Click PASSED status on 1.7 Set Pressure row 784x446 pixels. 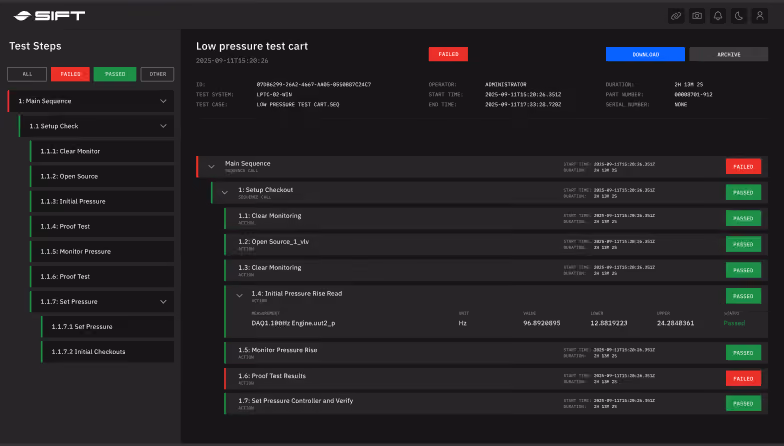pos(743,404)
